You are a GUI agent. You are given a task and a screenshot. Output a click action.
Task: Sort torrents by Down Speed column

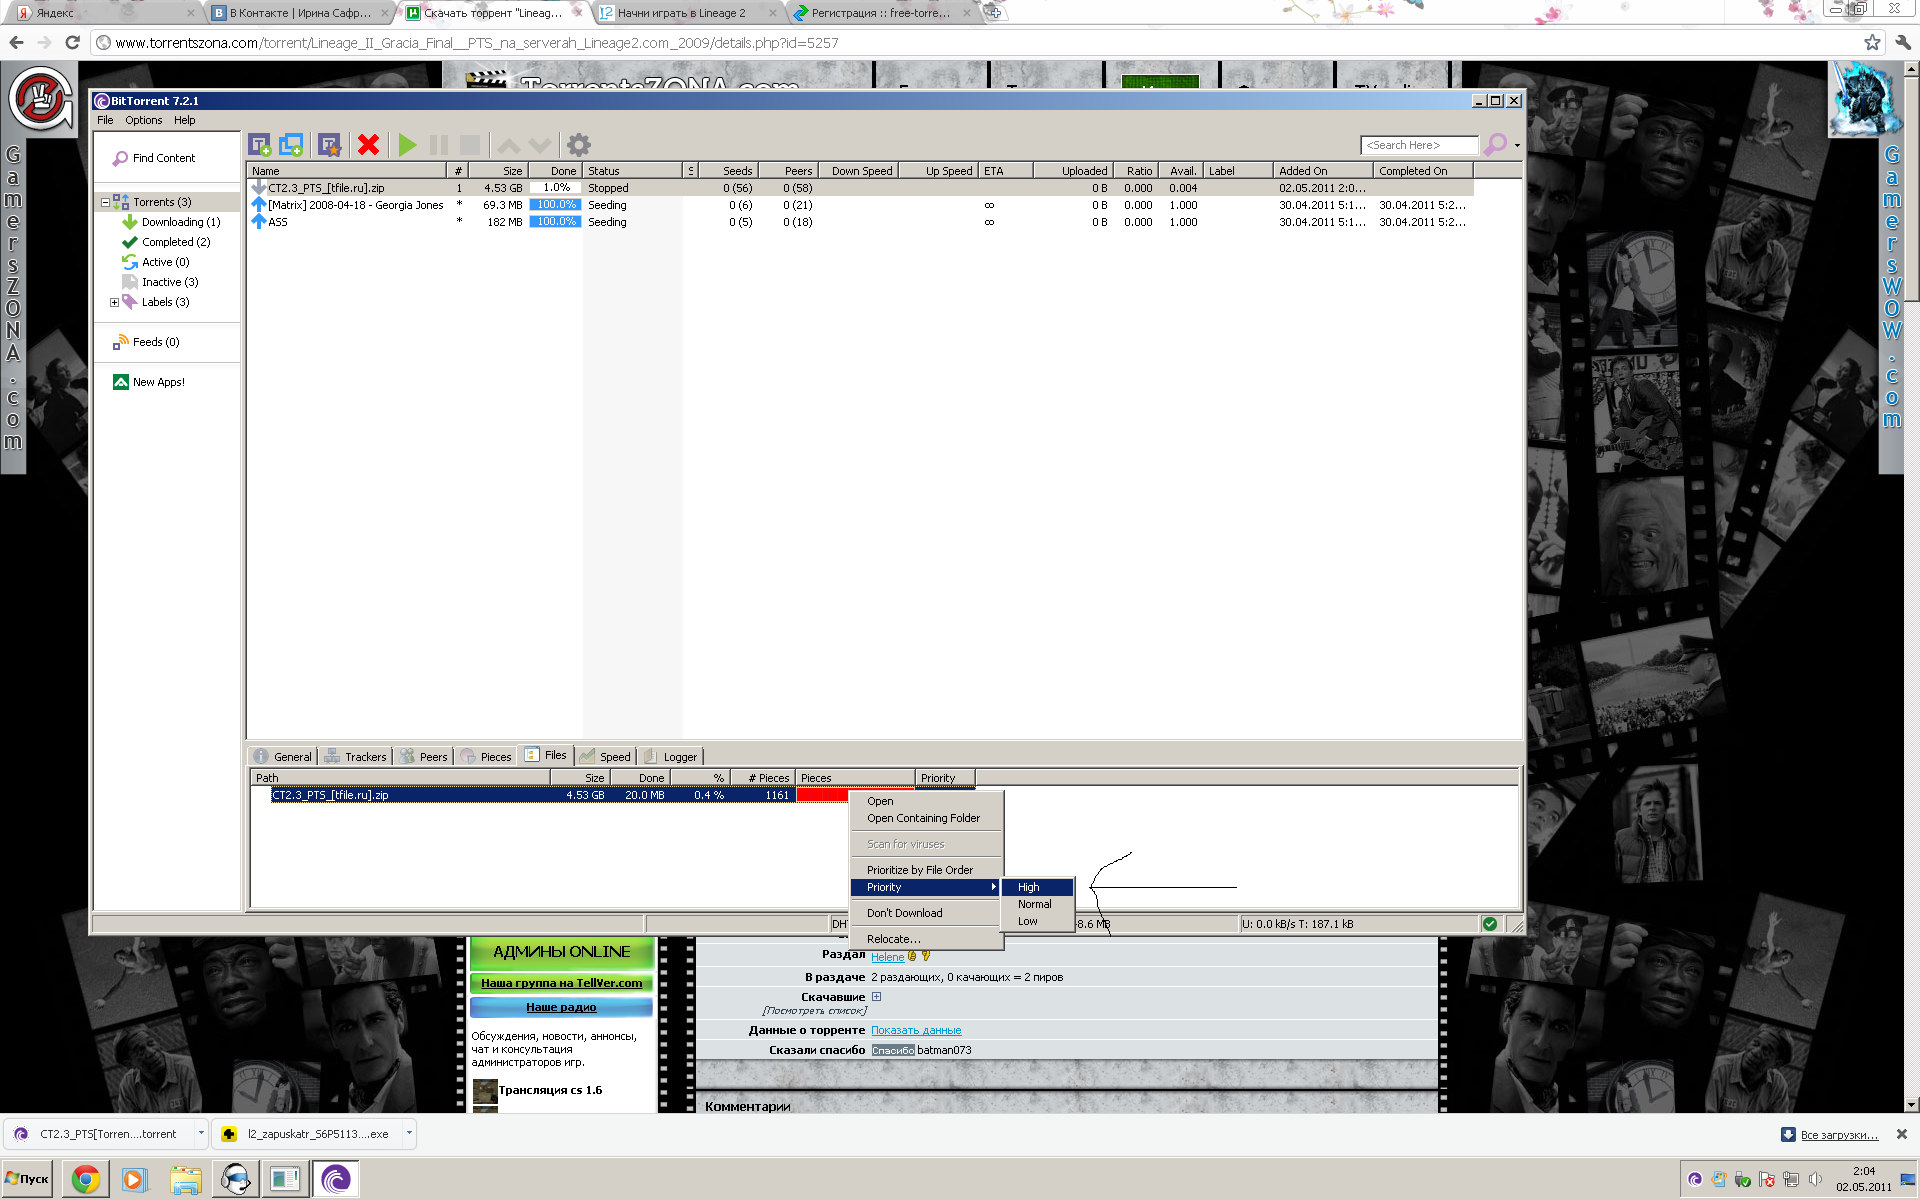point(858,171)
